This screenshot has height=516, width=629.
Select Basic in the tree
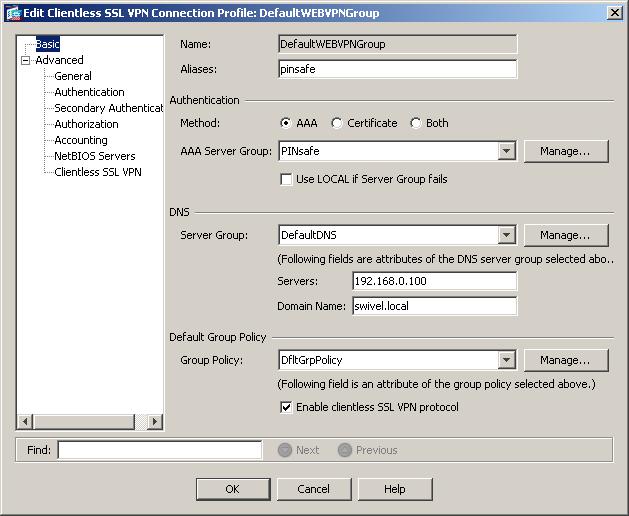(x=47, y=44)
